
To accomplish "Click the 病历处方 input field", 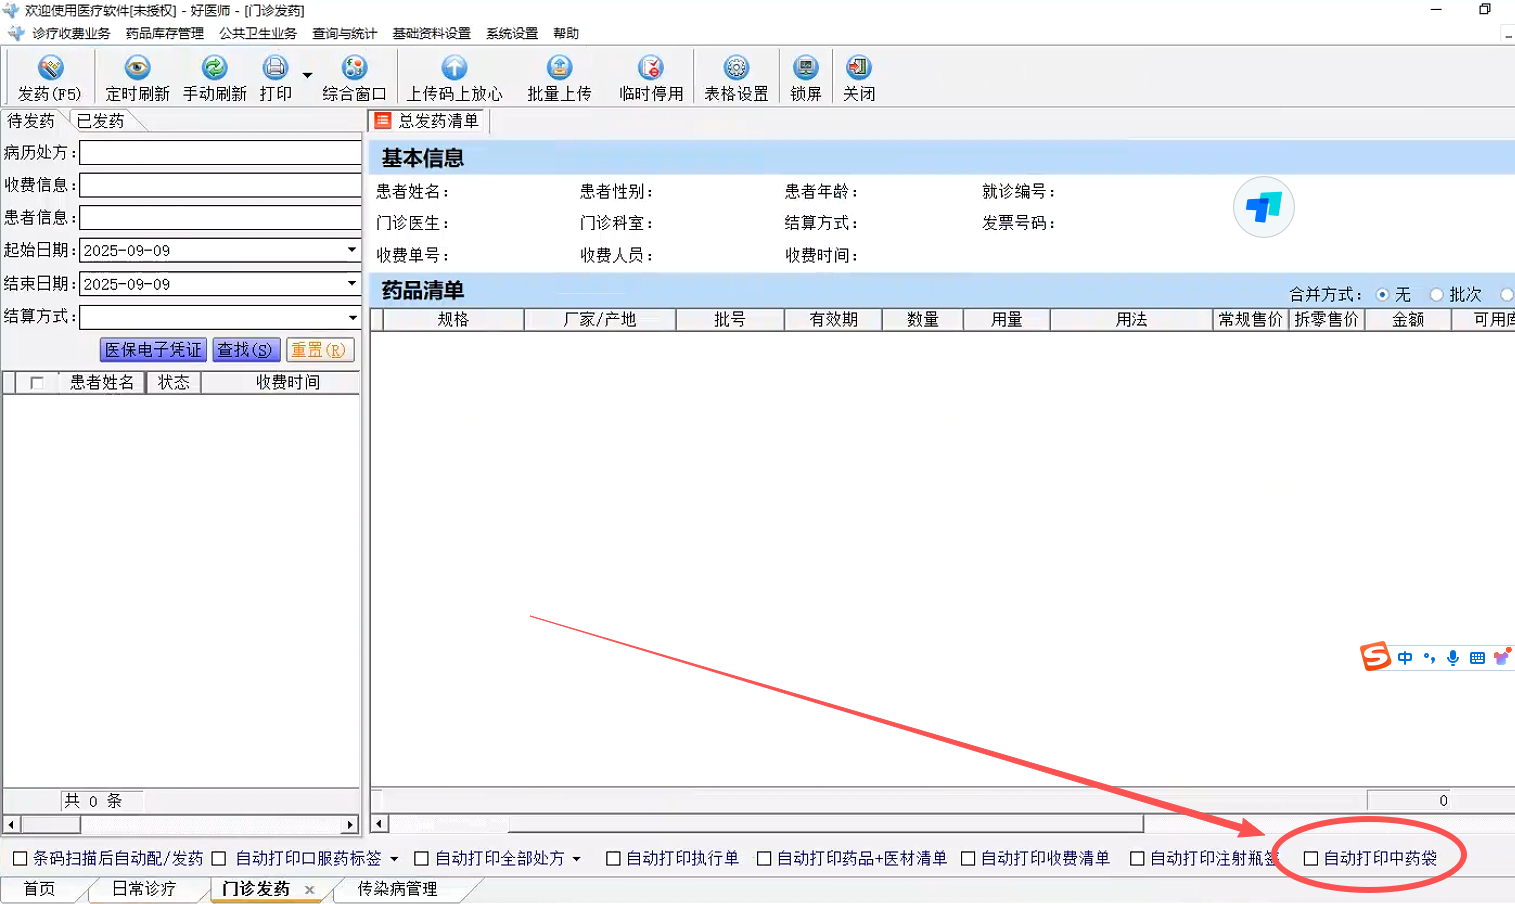I will pos(220,153).
